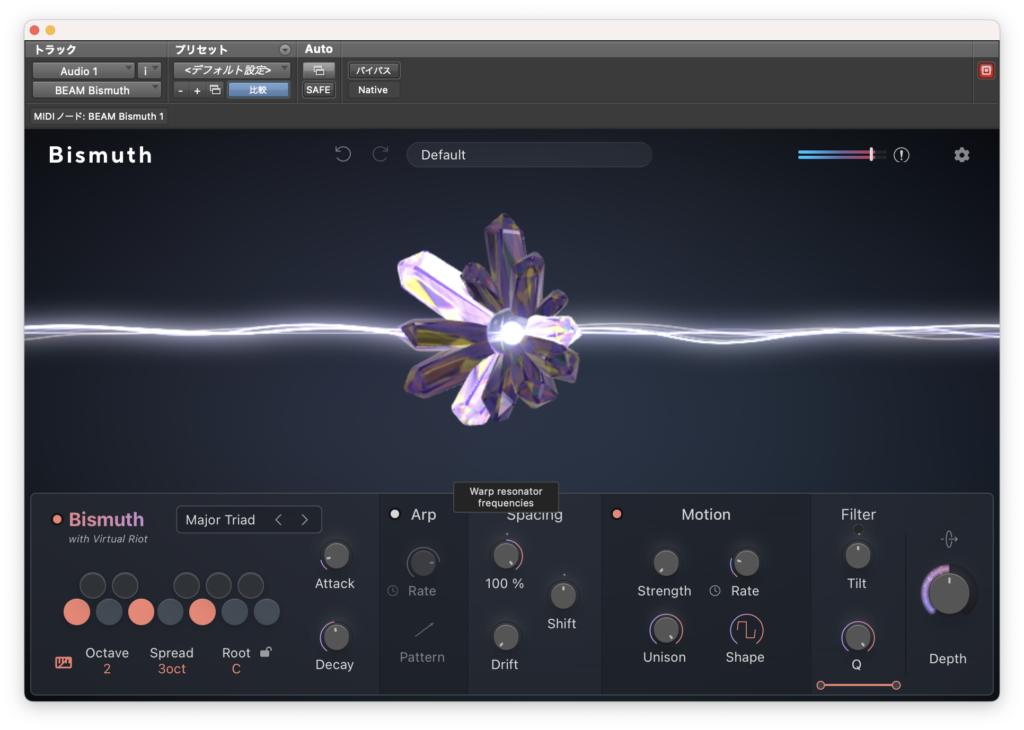Open the Bismuth settings gear
1024x730 pixels.
click(961, 155)
